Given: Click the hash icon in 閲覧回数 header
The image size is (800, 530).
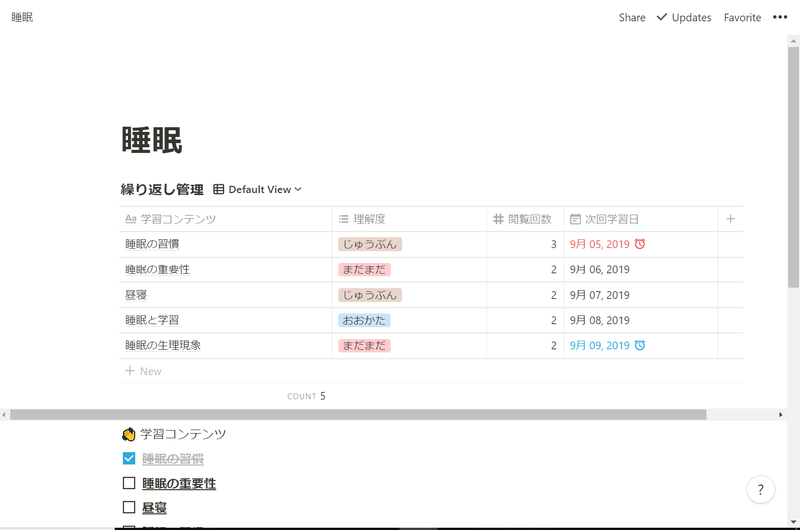Looking at the screenshot, I should click(498, 219).
